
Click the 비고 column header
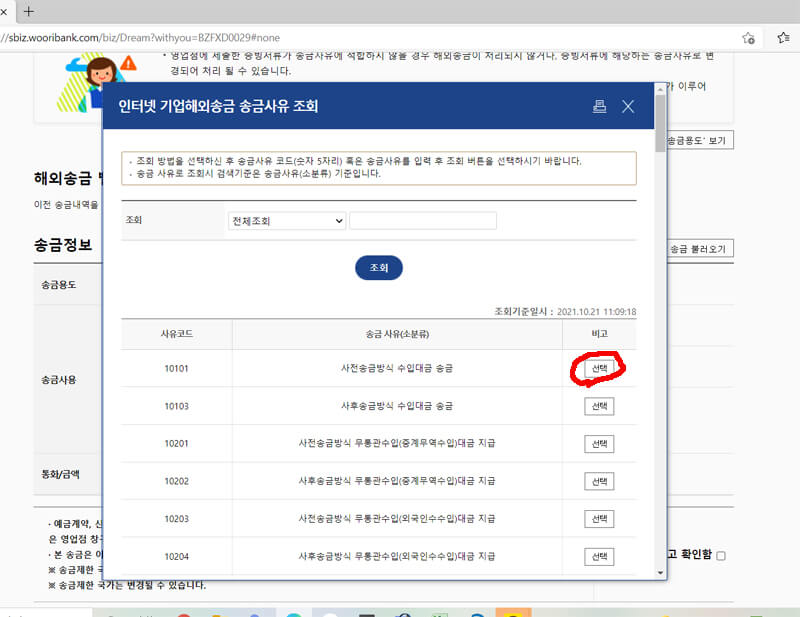click(x=599, y=334)
